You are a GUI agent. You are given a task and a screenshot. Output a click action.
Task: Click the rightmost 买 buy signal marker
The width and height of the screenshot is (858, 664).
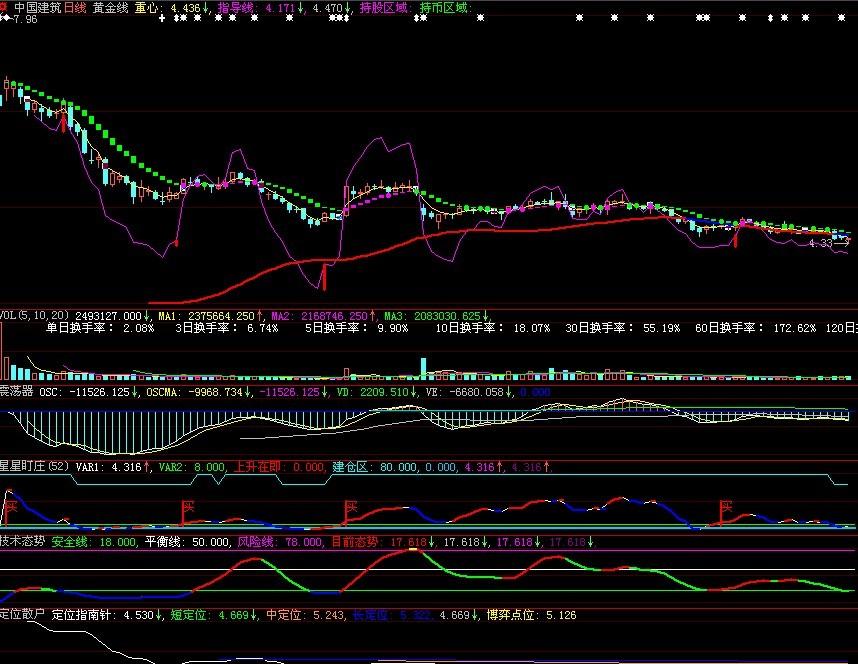[x=727, y=507]
